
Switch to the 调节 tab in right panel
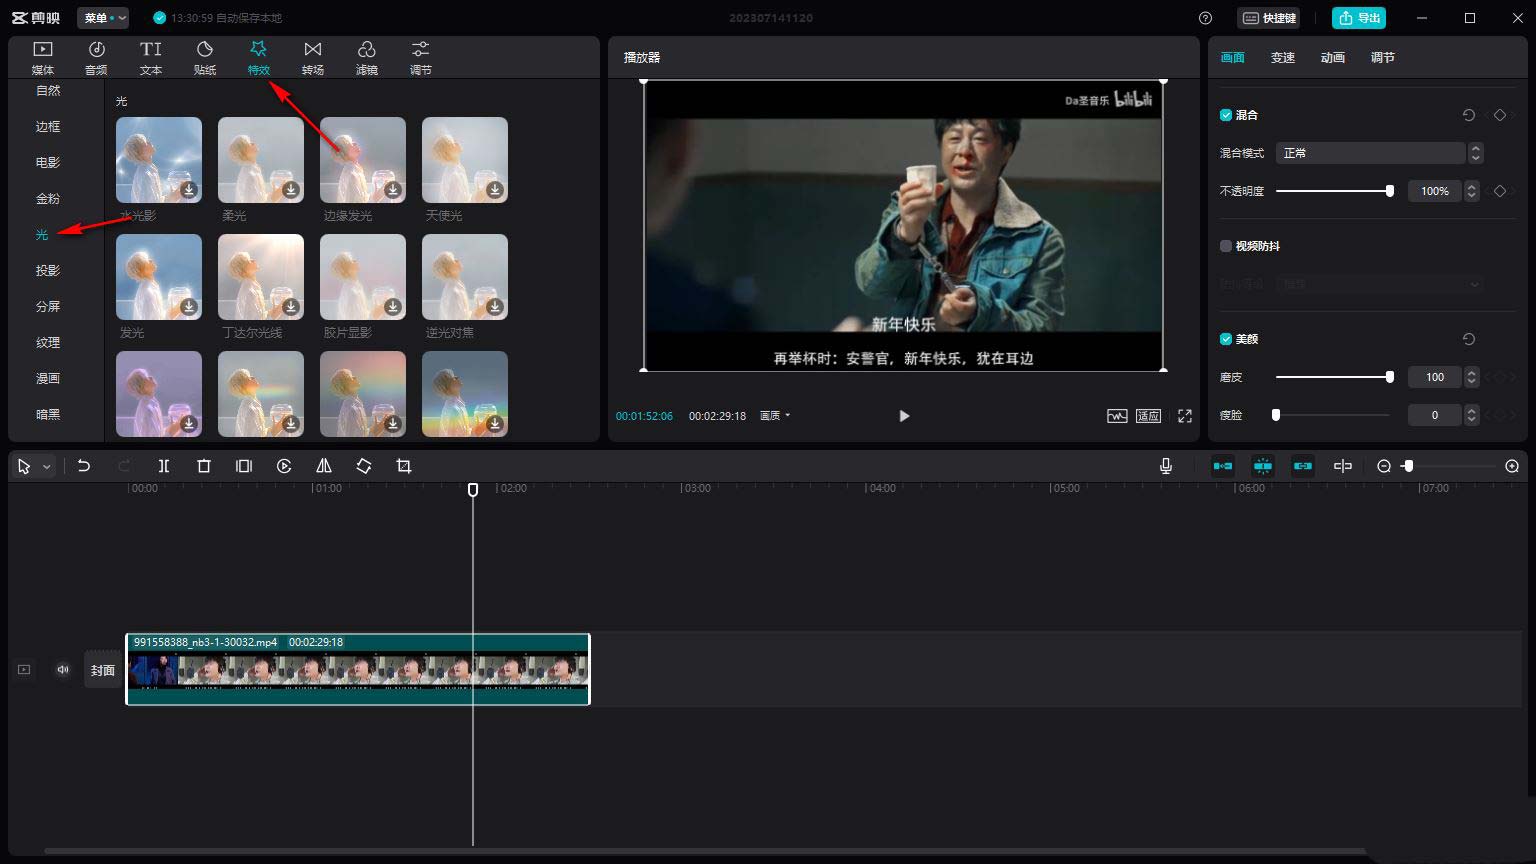[x=1383, y=58]
